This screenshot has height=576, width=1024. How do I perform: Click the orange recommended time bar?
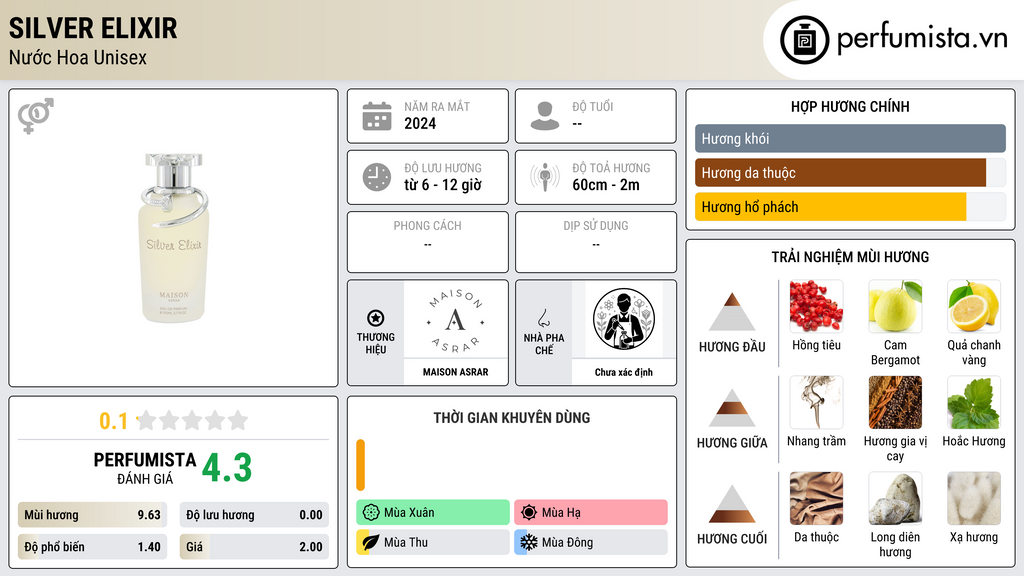coord(360,465)
